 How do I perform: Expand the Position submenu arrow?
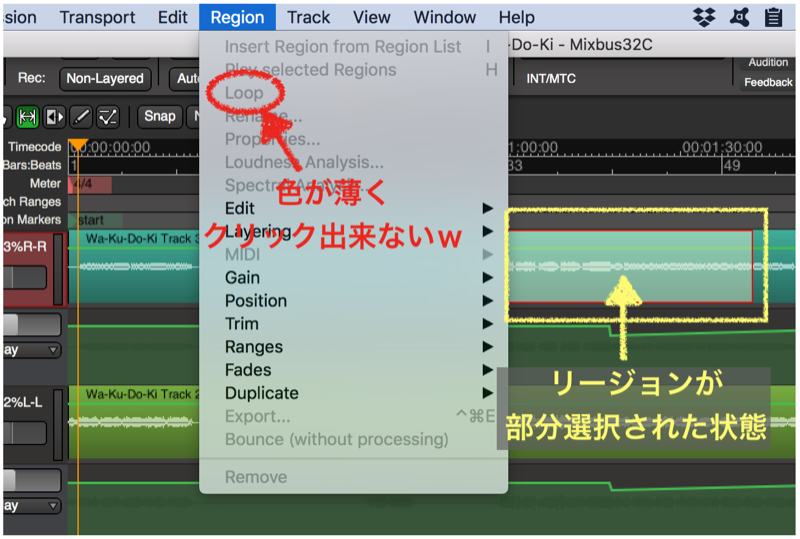[488, 301]
